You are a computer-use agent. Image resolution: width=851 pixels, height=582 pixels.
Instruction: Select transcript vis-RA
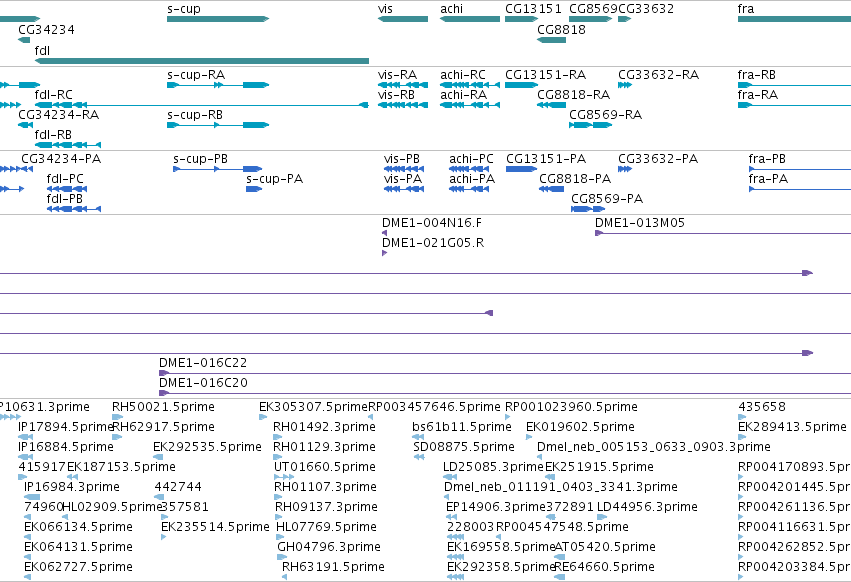(x=403, y=85)
